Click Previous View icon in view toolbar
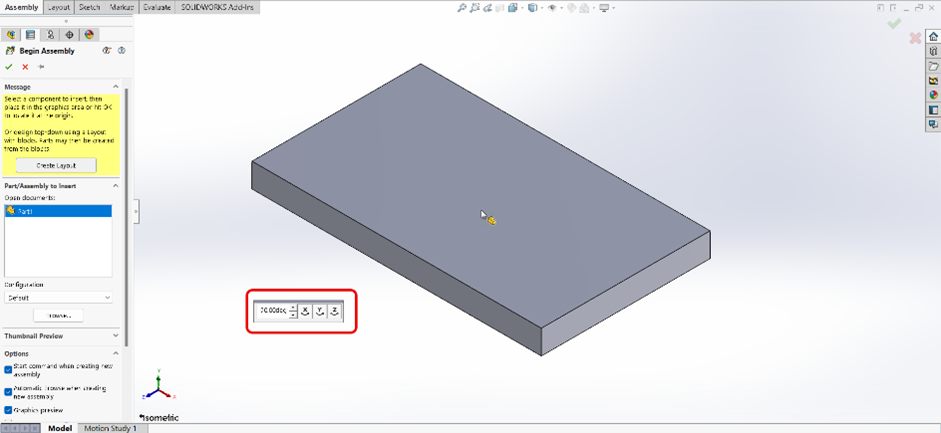This screenshot has width=941, height=433. (488, 8)
